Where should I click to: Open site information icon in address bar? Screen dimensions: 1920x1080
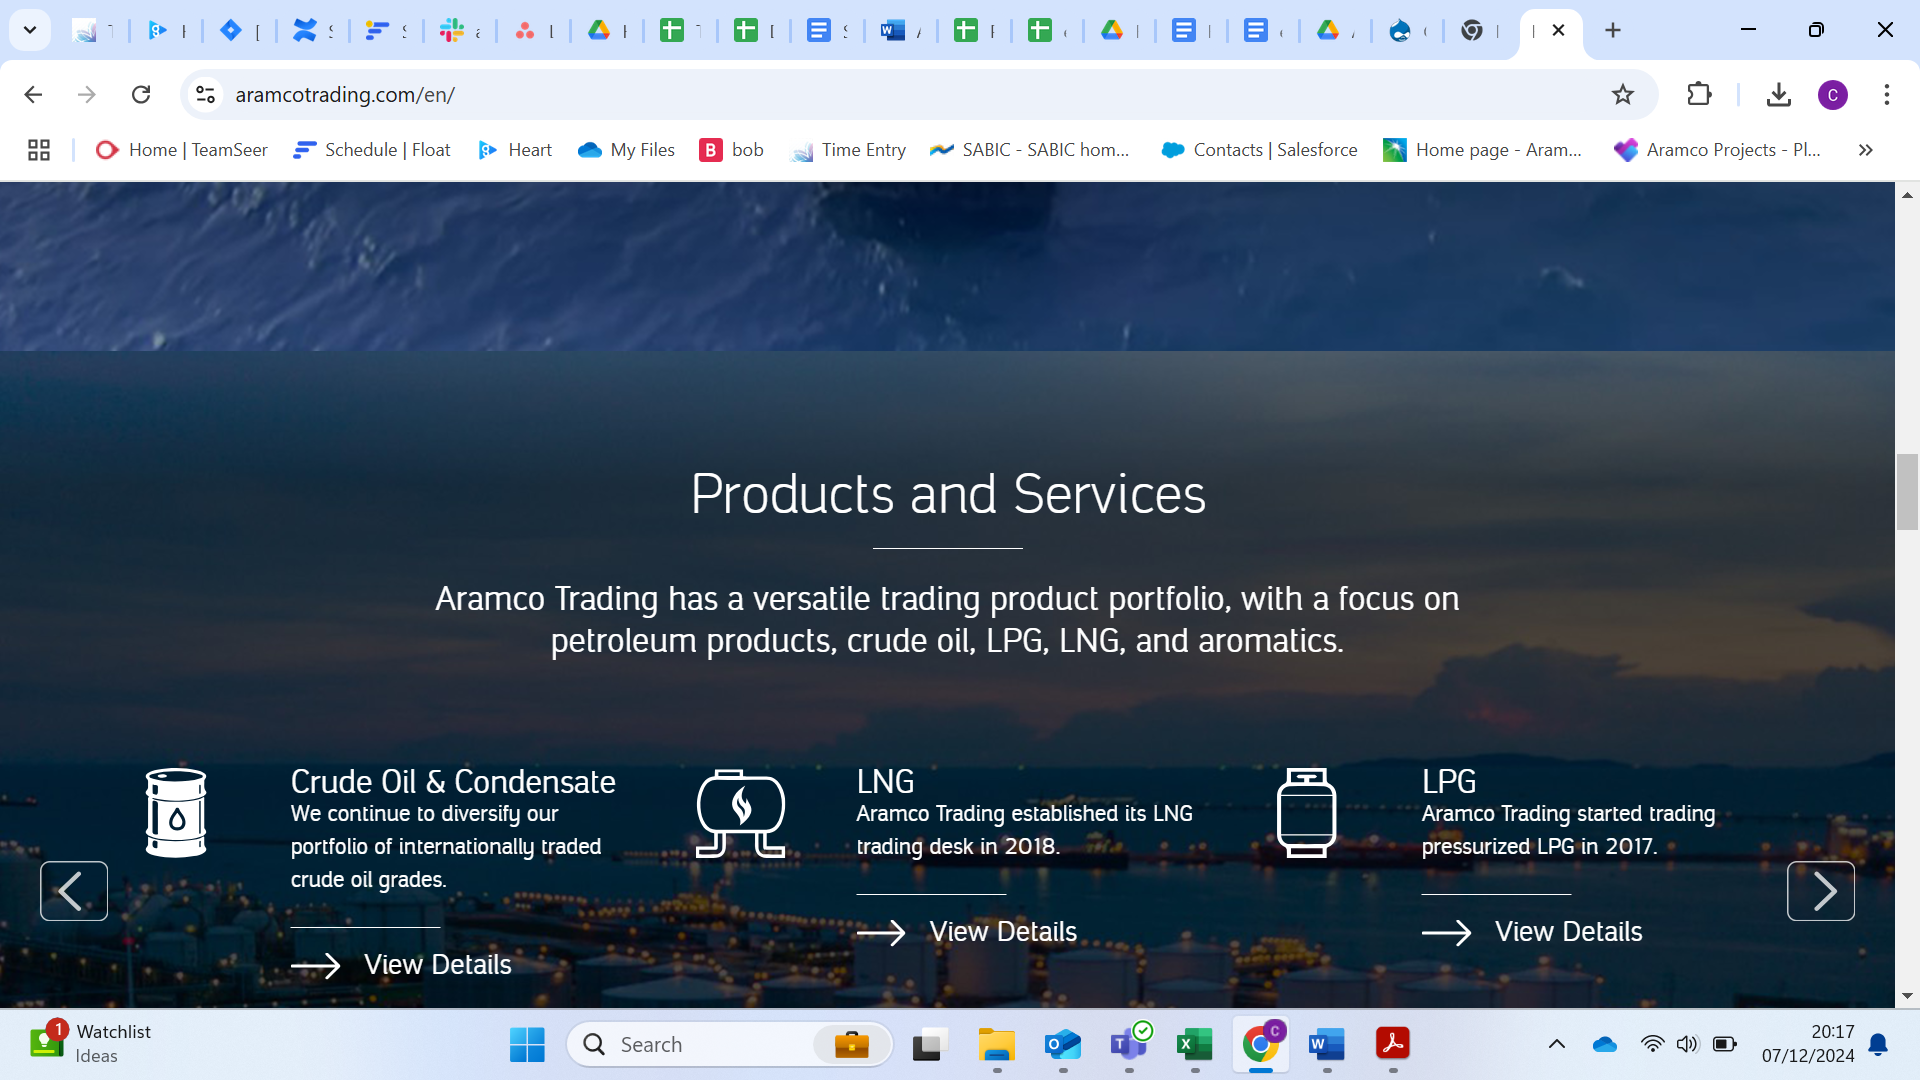click(205, 94)
